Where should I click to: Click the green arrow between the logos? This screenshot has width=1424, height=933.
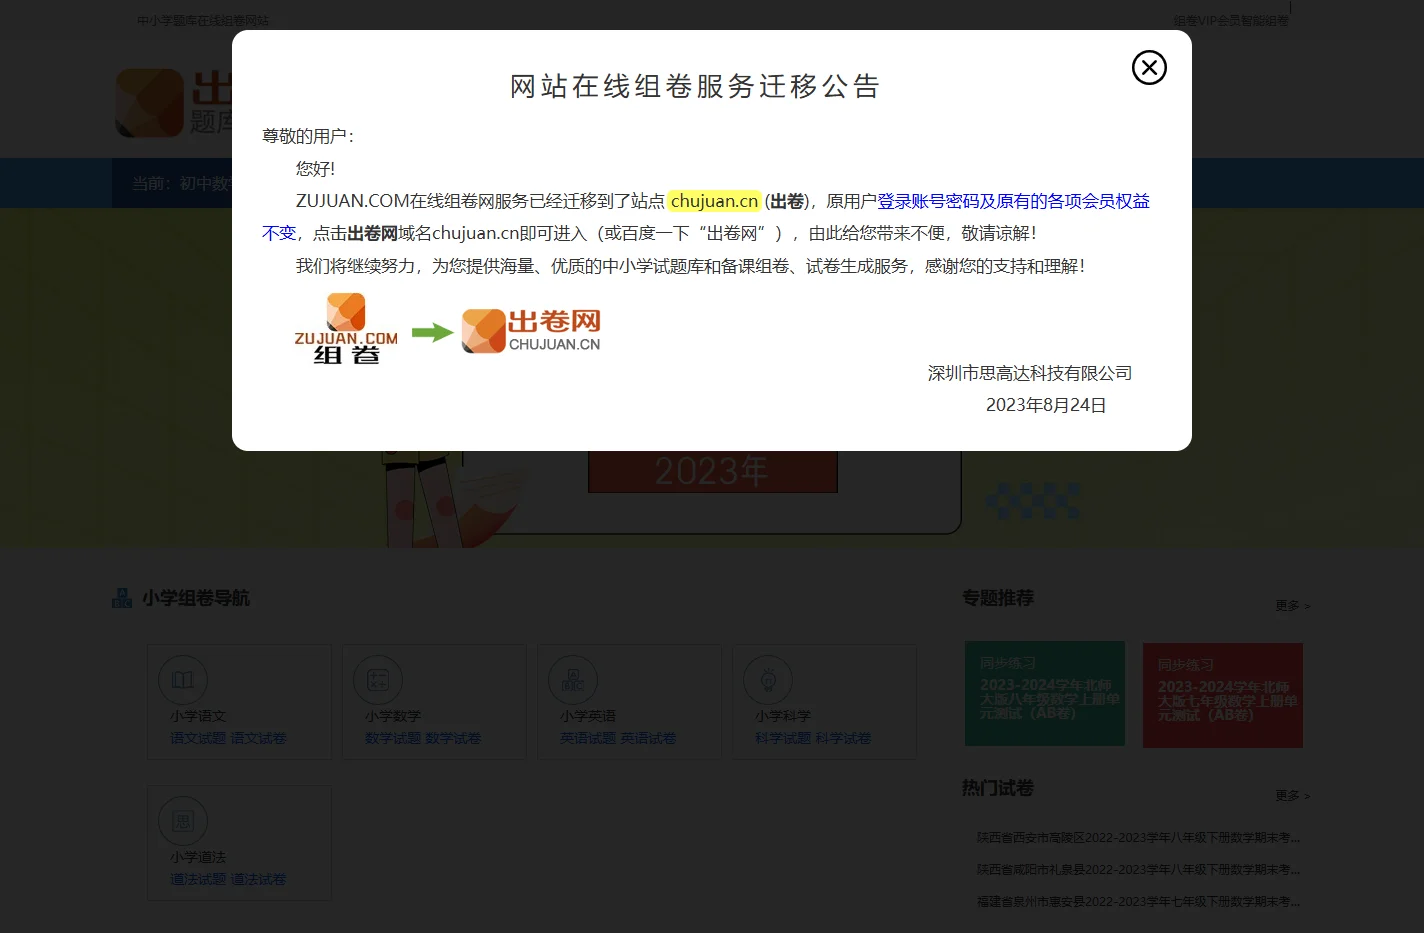[433, 333]
